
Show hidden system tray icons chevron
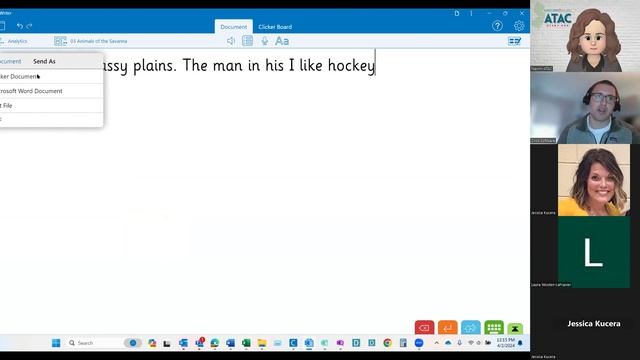(x=436, y=343)
